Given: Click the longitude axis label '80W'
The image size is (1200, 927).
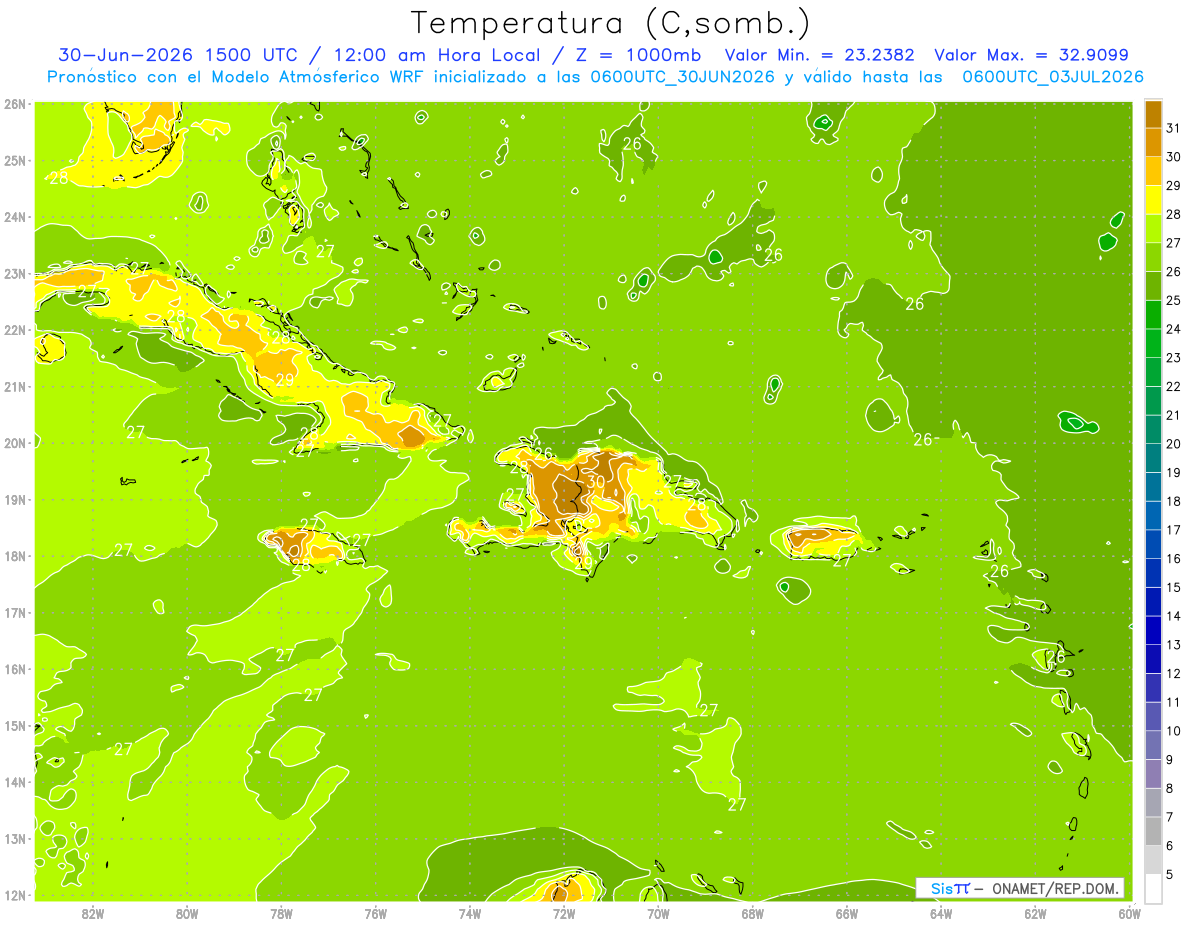Looking at the screenshot, I should coord(187,913).
